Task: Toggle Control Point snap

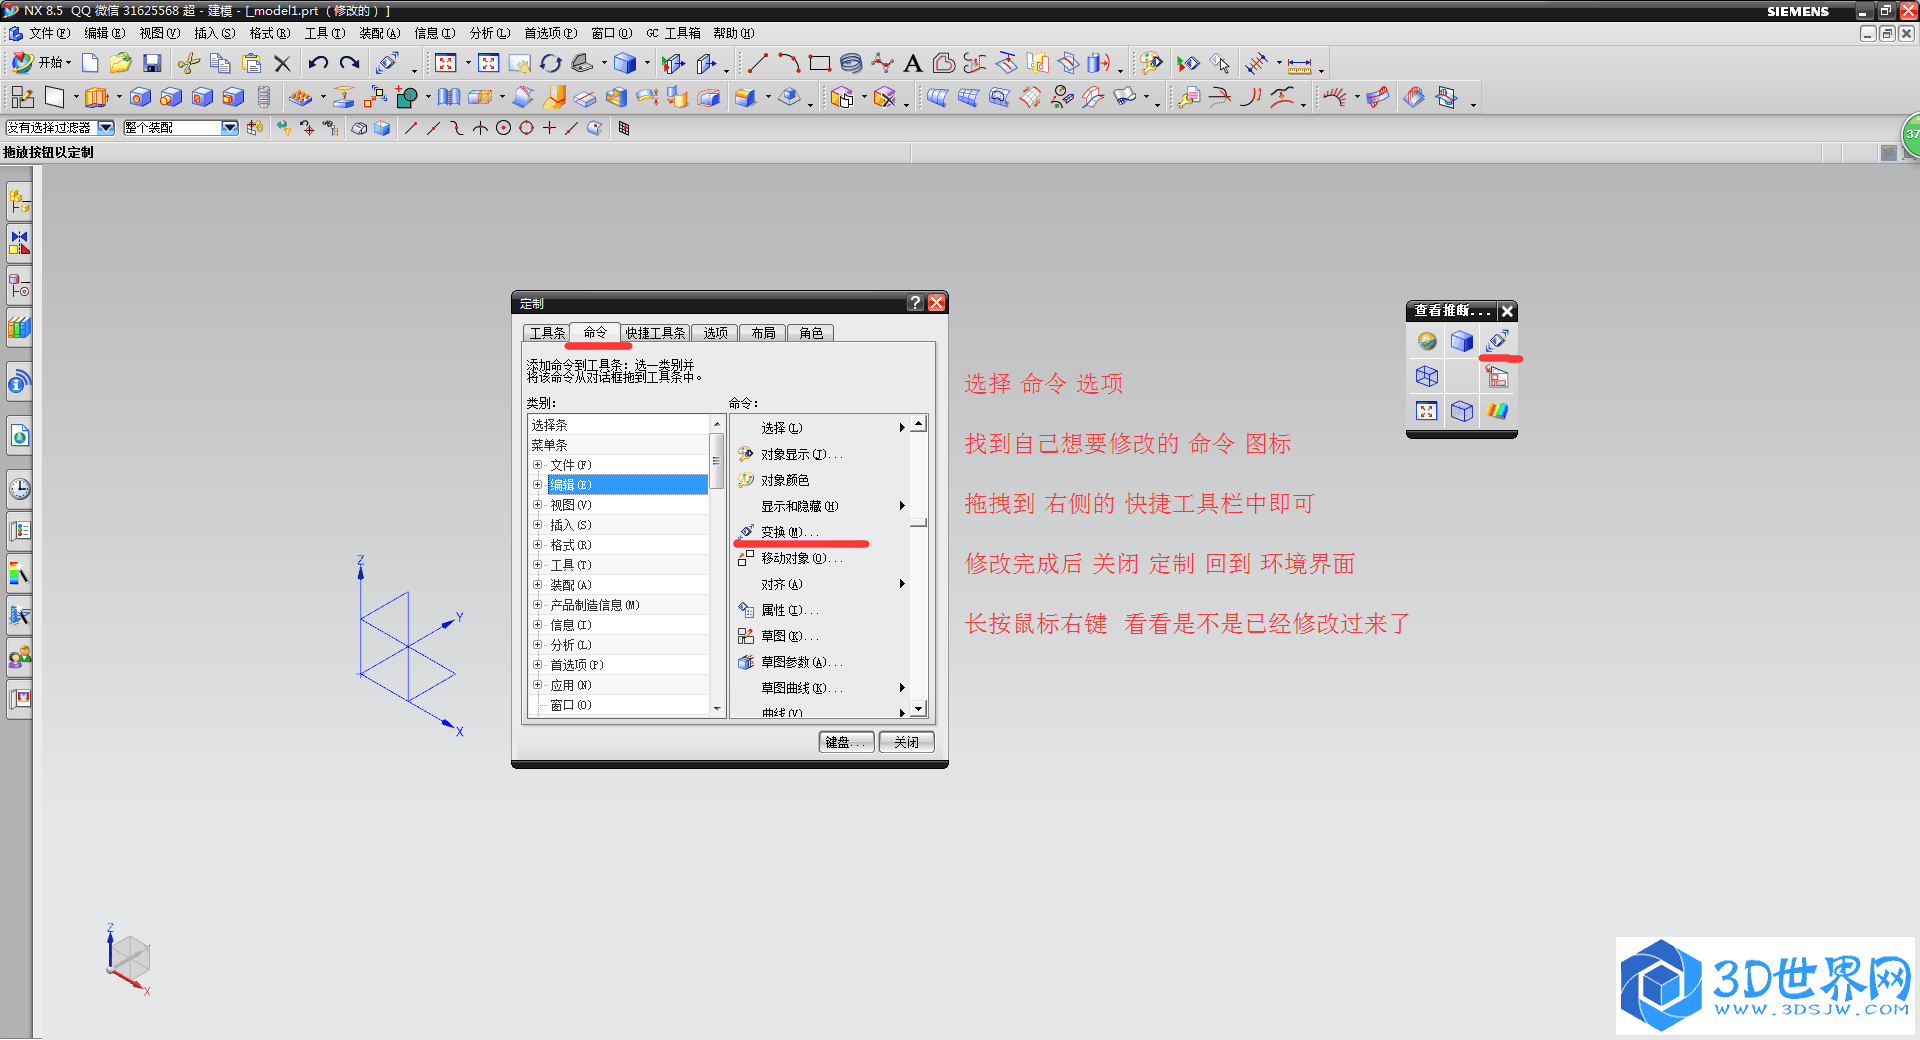Action: click(457, 128)
